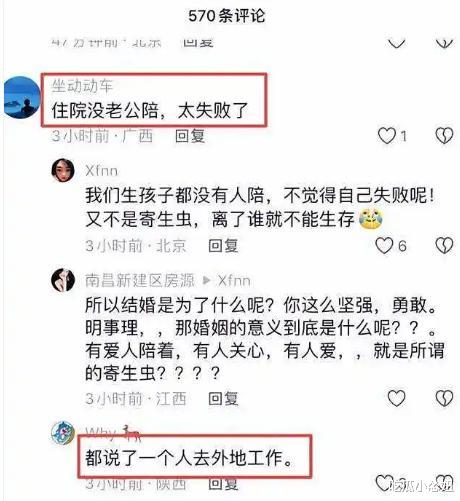460x501 pixels.
Task: Dislike the reply from 南昌新建区房源
Action: pyautogui.click(x=444, y=398)
